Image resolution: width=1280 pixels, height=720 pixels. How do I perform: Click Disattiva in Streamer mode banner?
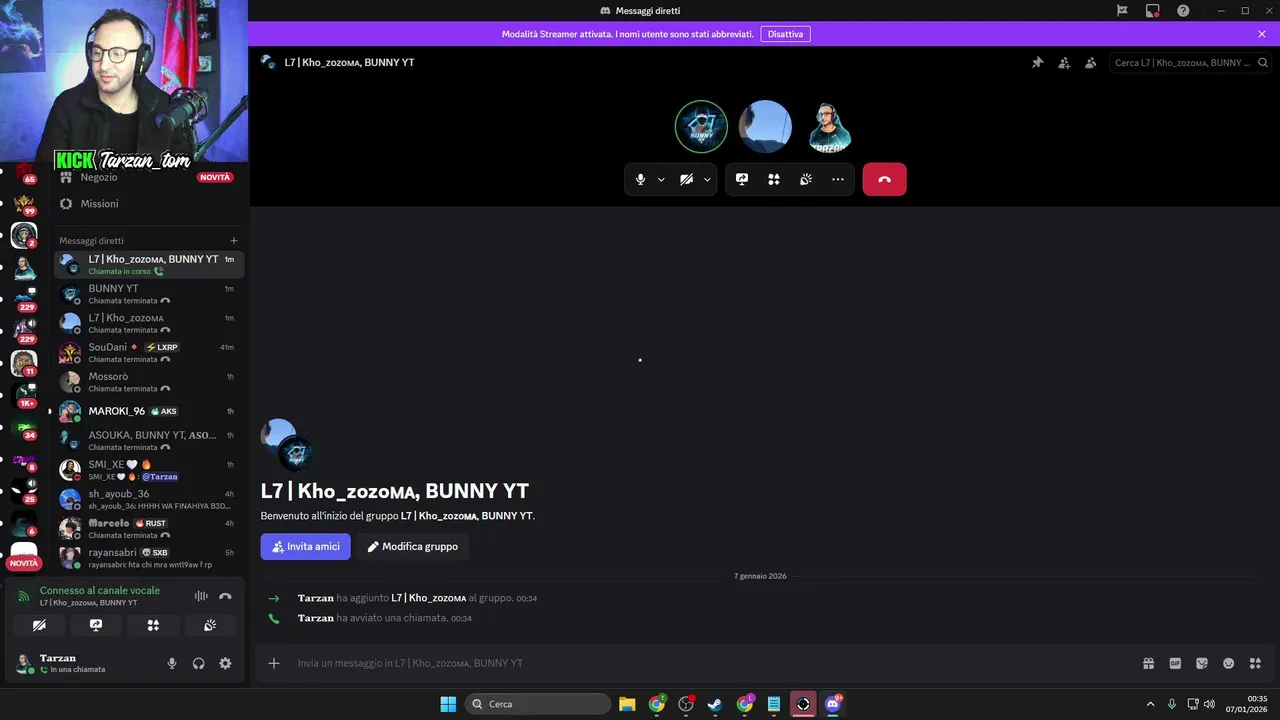[x=785, y=34]
